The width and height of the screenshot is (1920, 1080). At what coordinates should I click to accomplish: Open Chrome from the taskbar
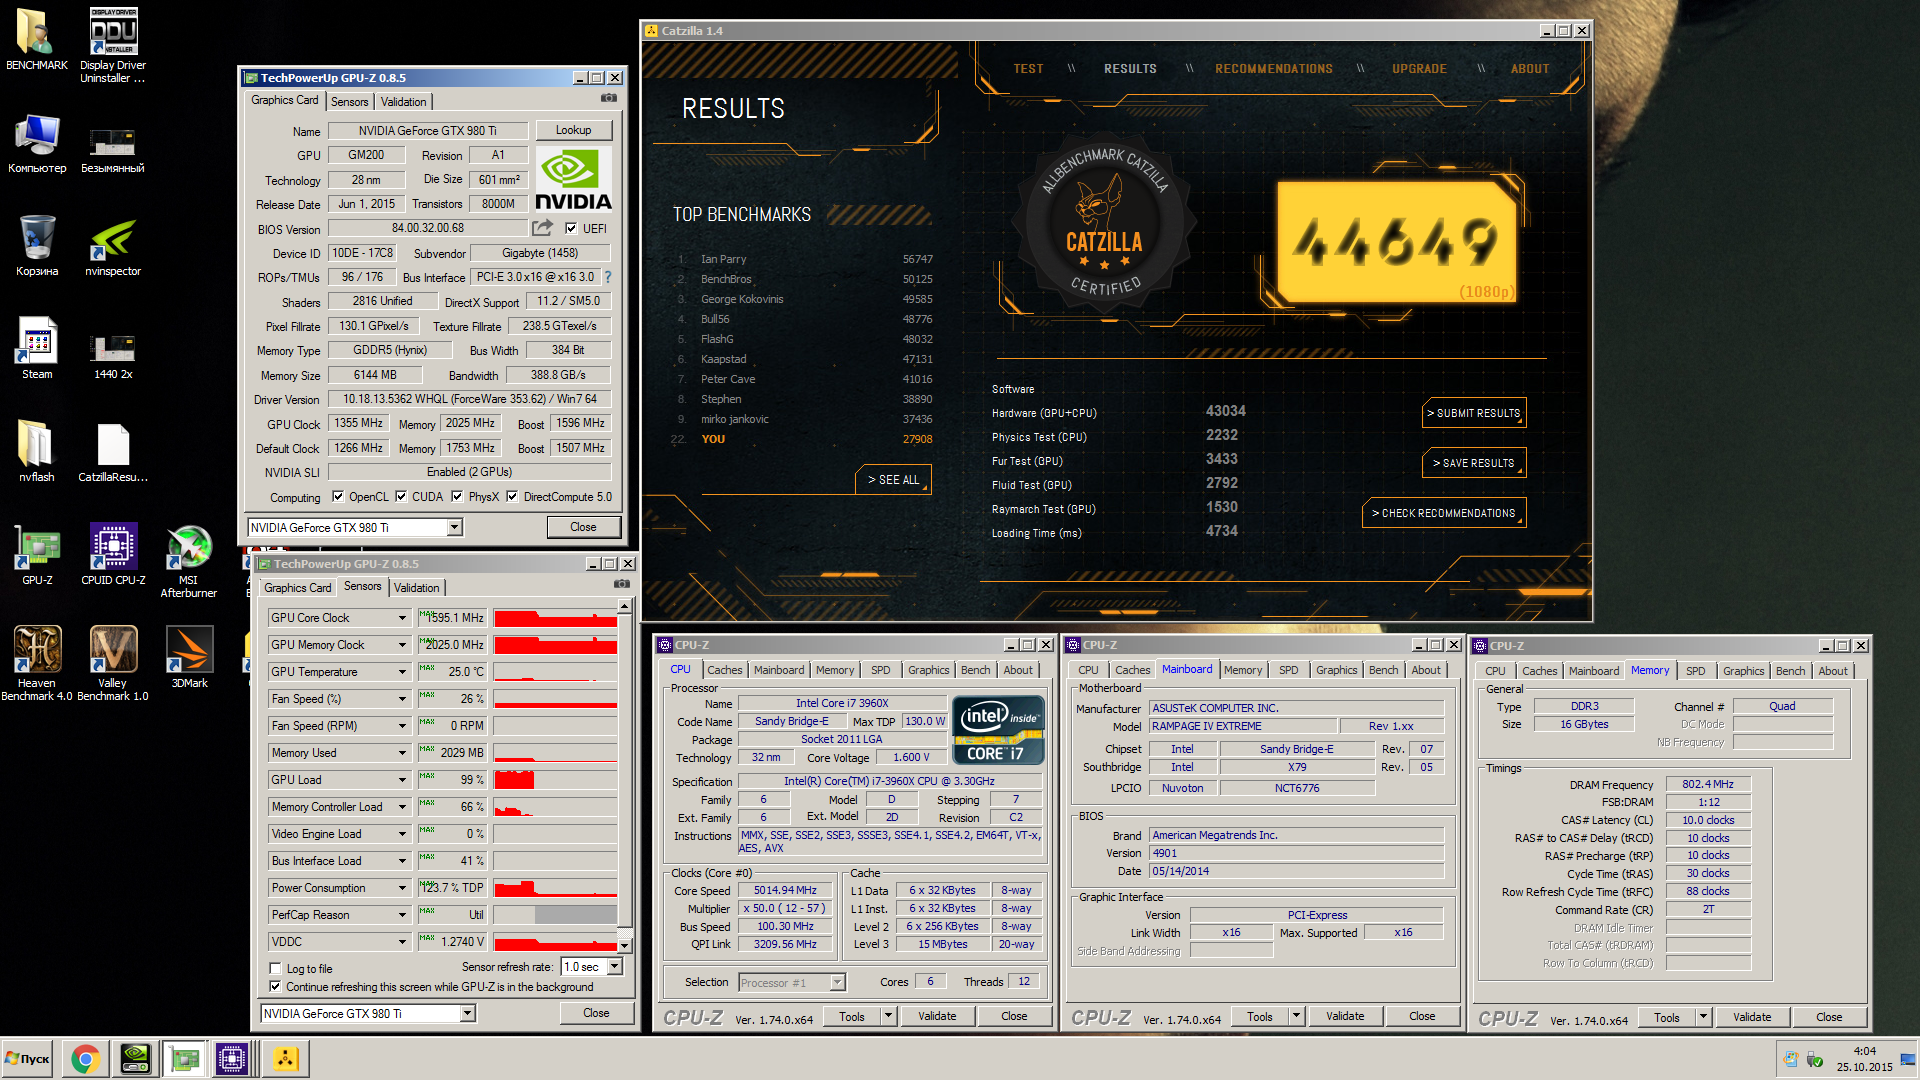click(85, 1059)
